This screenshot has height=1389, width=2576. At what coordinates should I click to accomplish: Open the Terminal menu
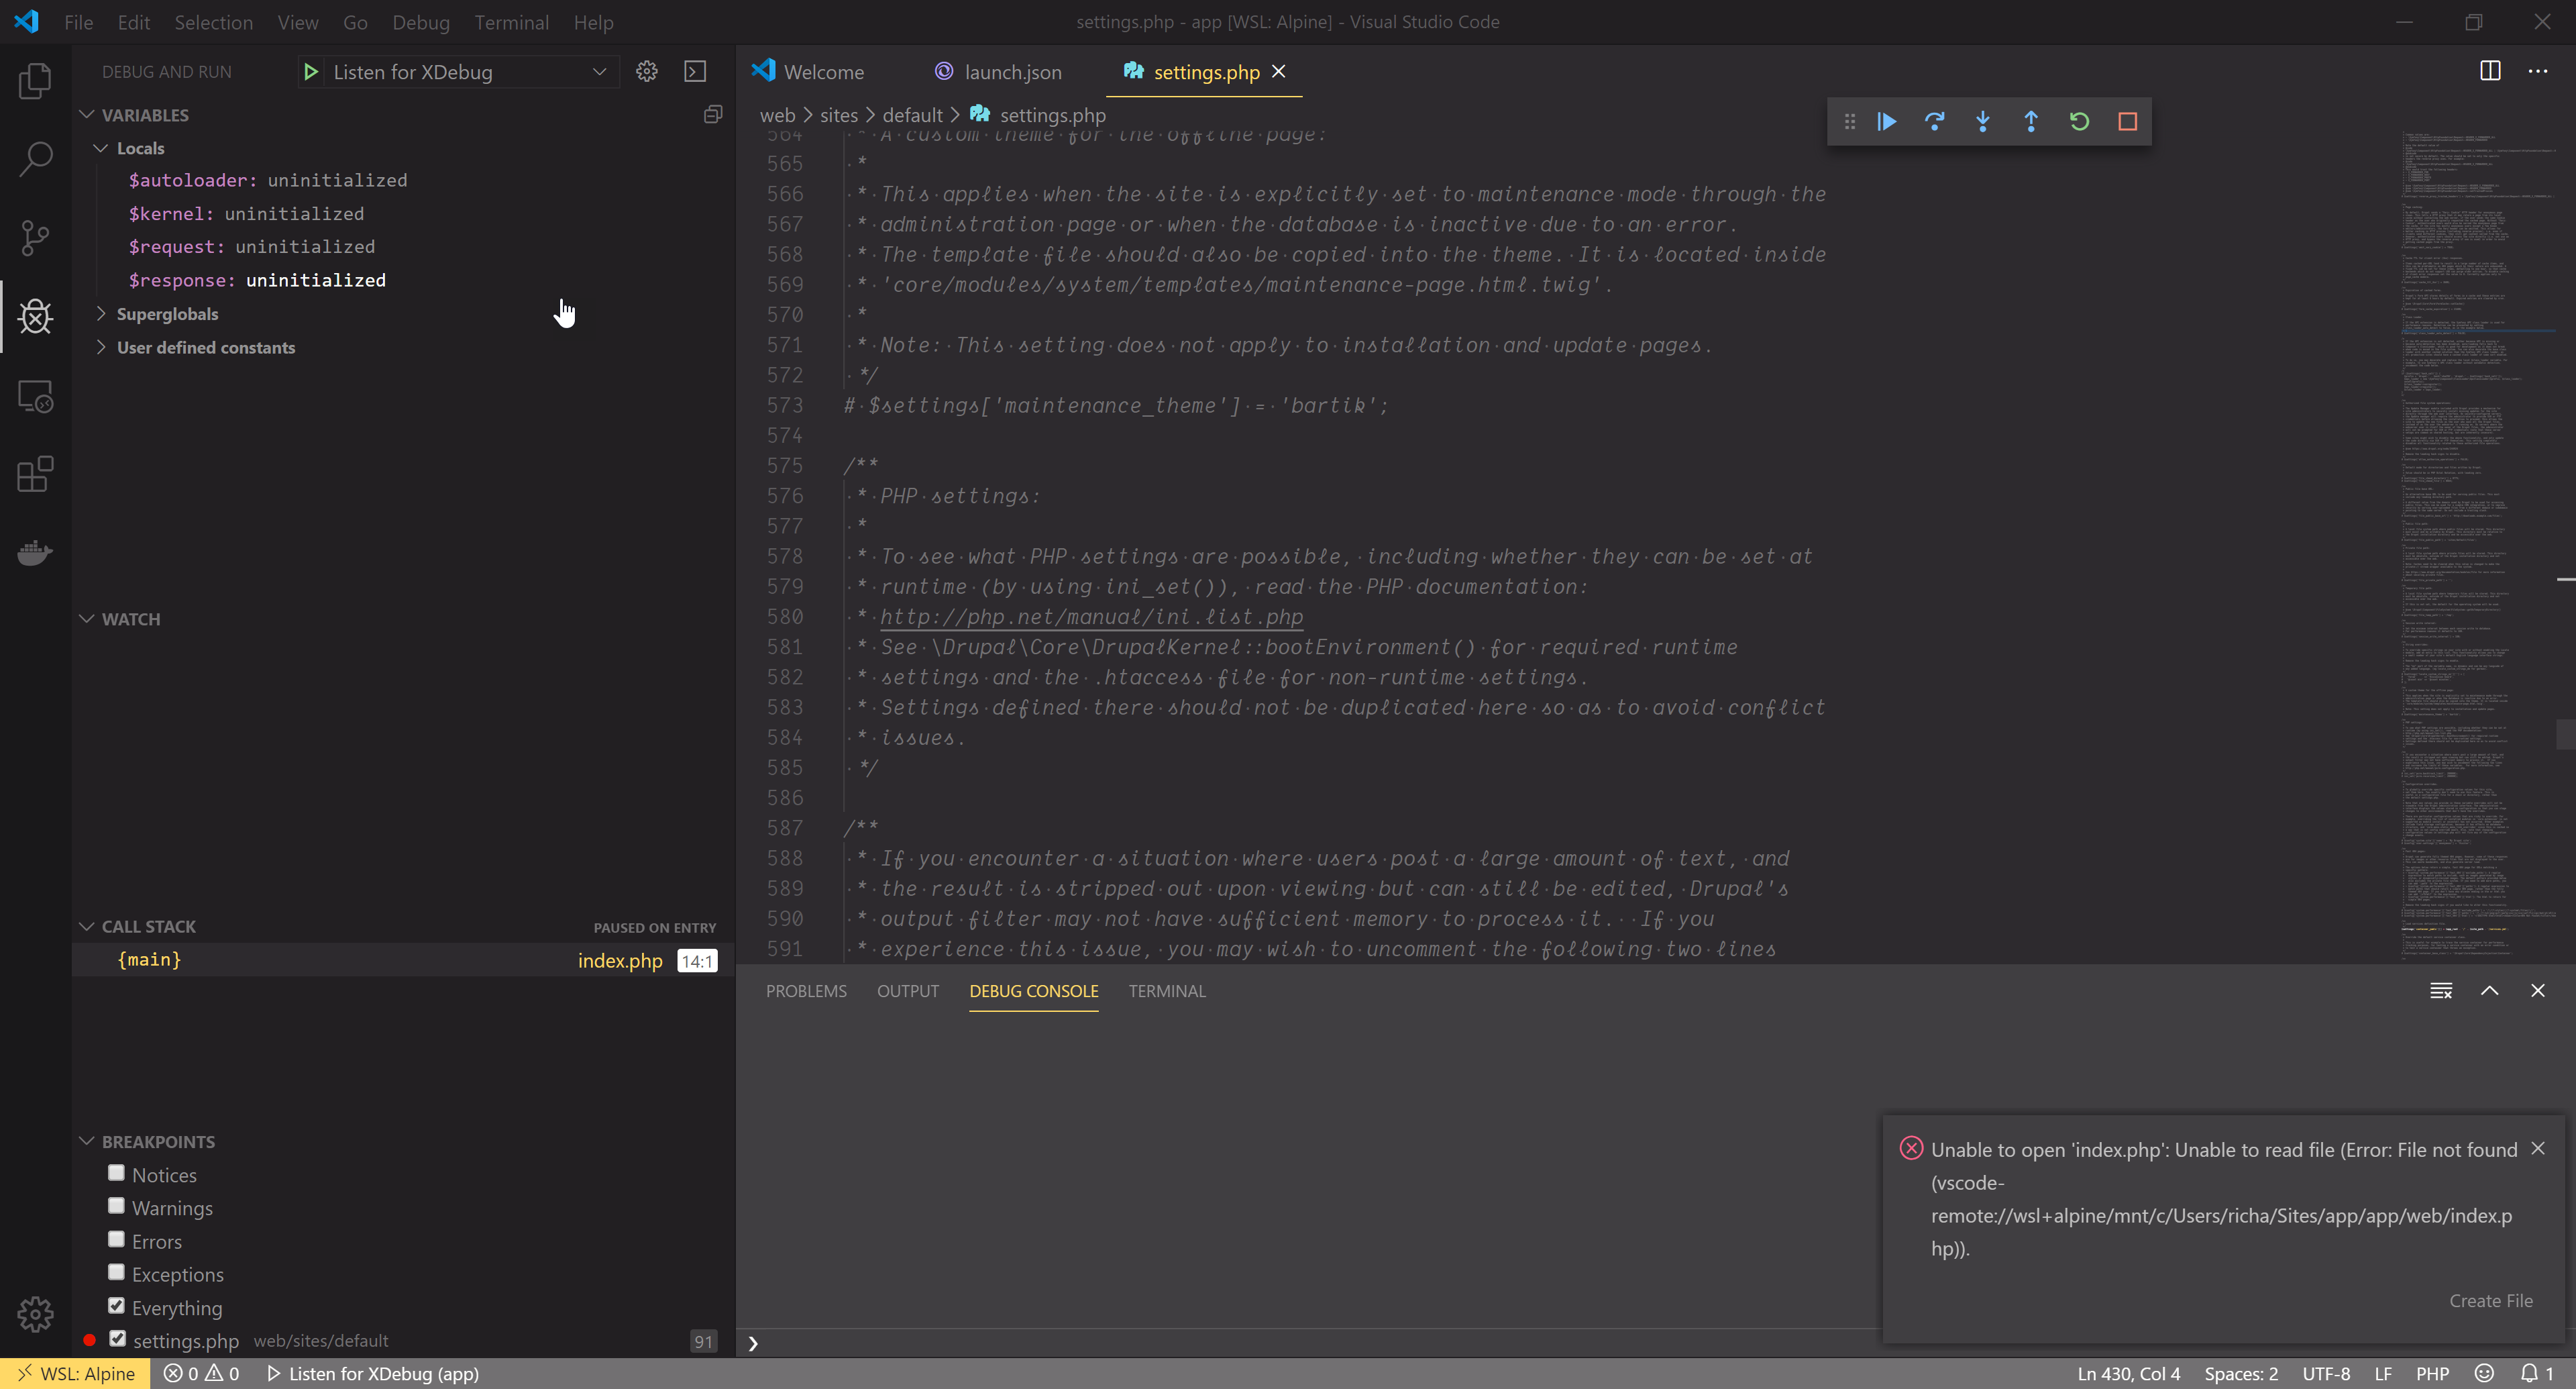pyautogui.click(x=511, y=22)
